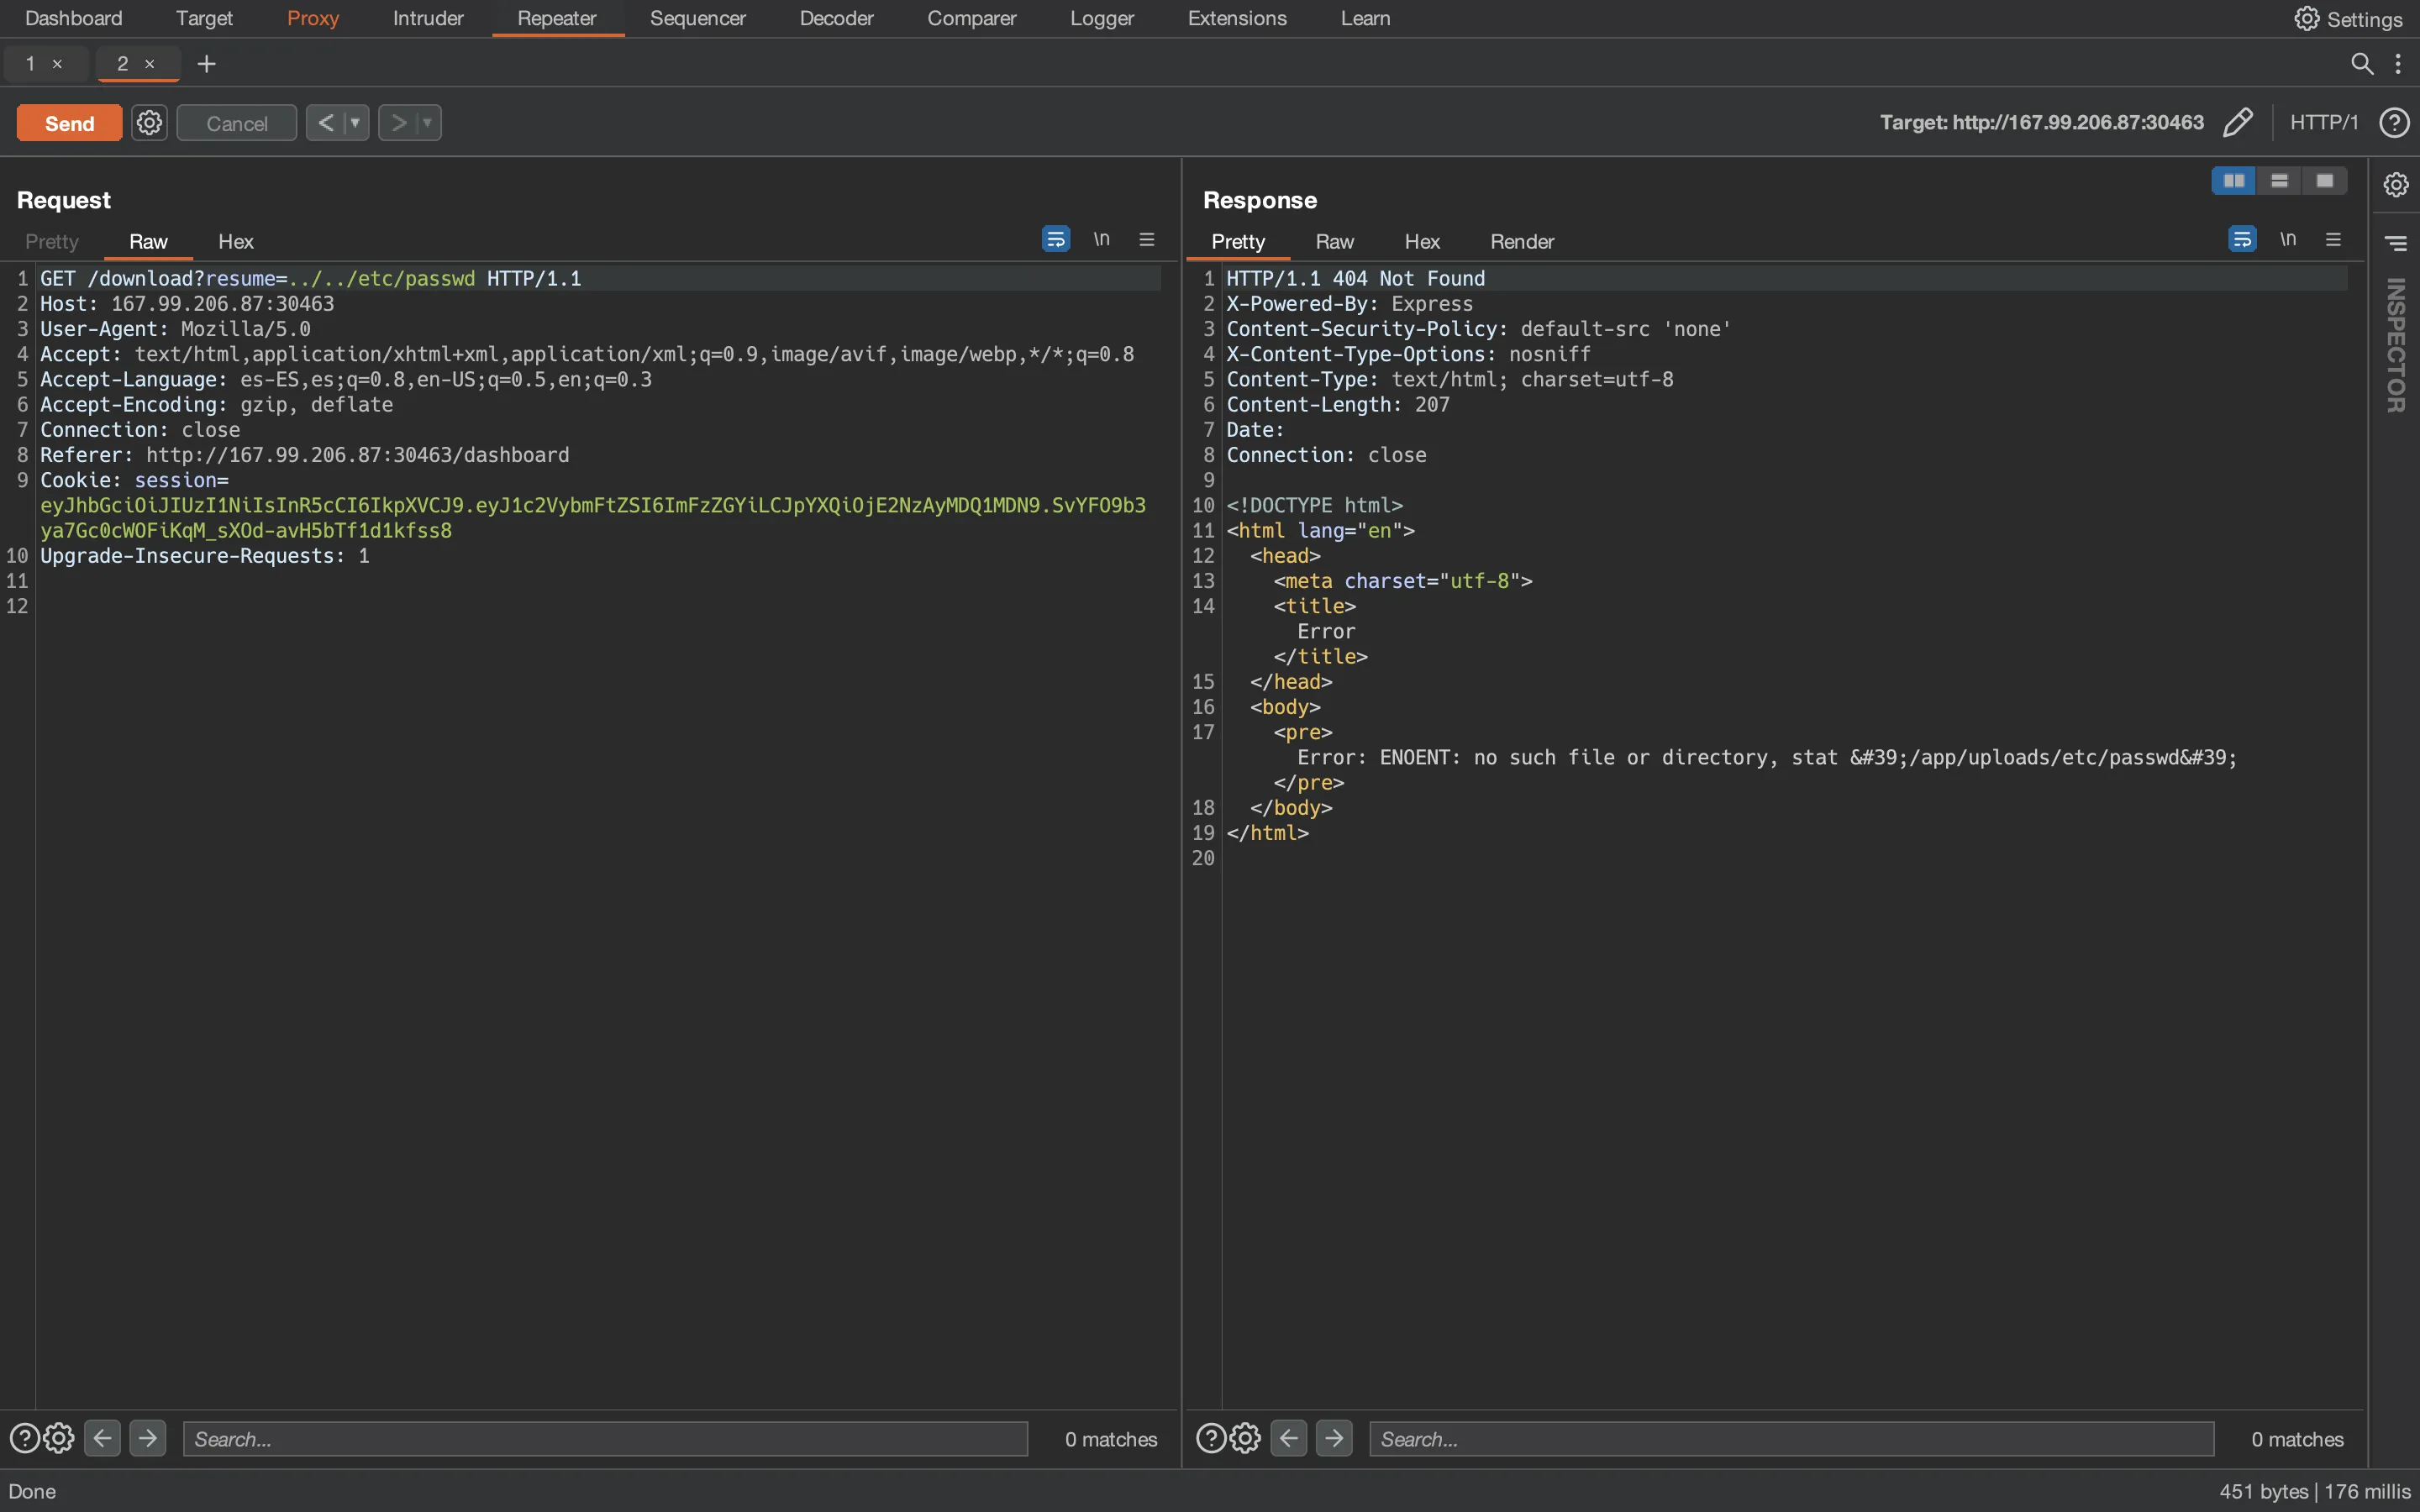This screenshot has height=1512, width=2420.
Task: Click the target URL edit pencil icon
Action: pos(2235,122)
